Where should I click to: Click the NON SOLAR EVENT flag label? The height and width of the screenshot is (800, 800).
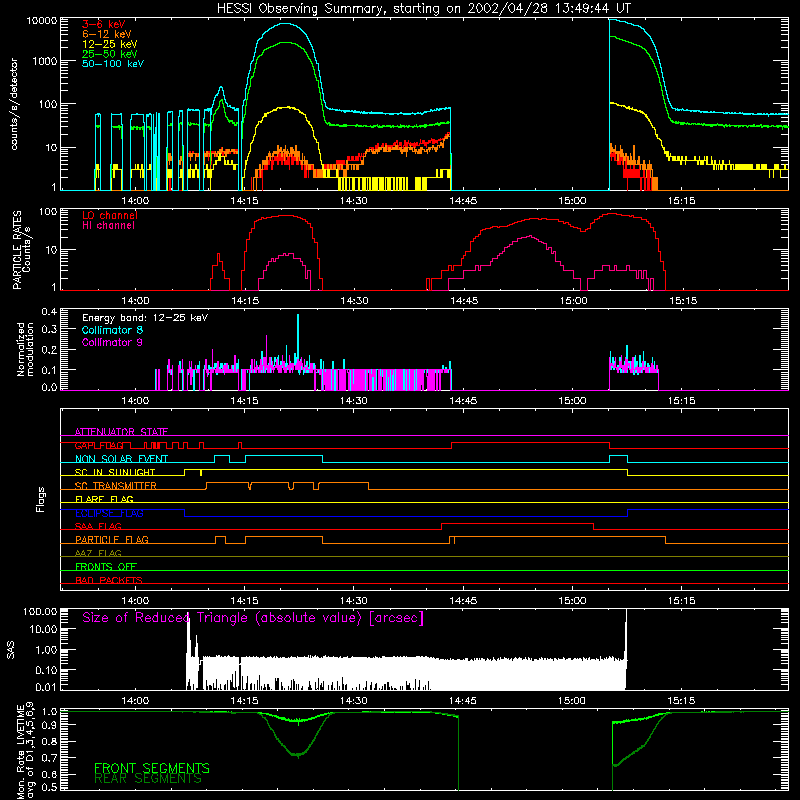[121, 459]
